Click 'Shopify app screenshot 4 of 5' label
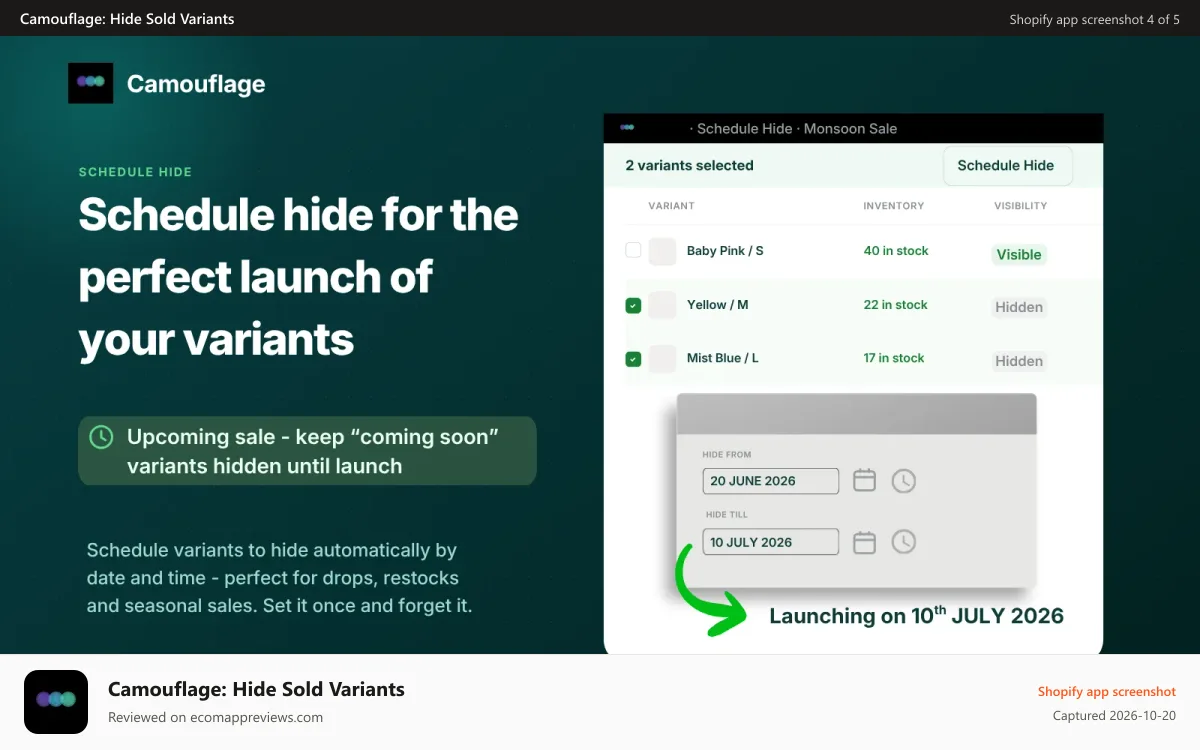Viewport: 1200px width, 750px height. click(1094, 19)
